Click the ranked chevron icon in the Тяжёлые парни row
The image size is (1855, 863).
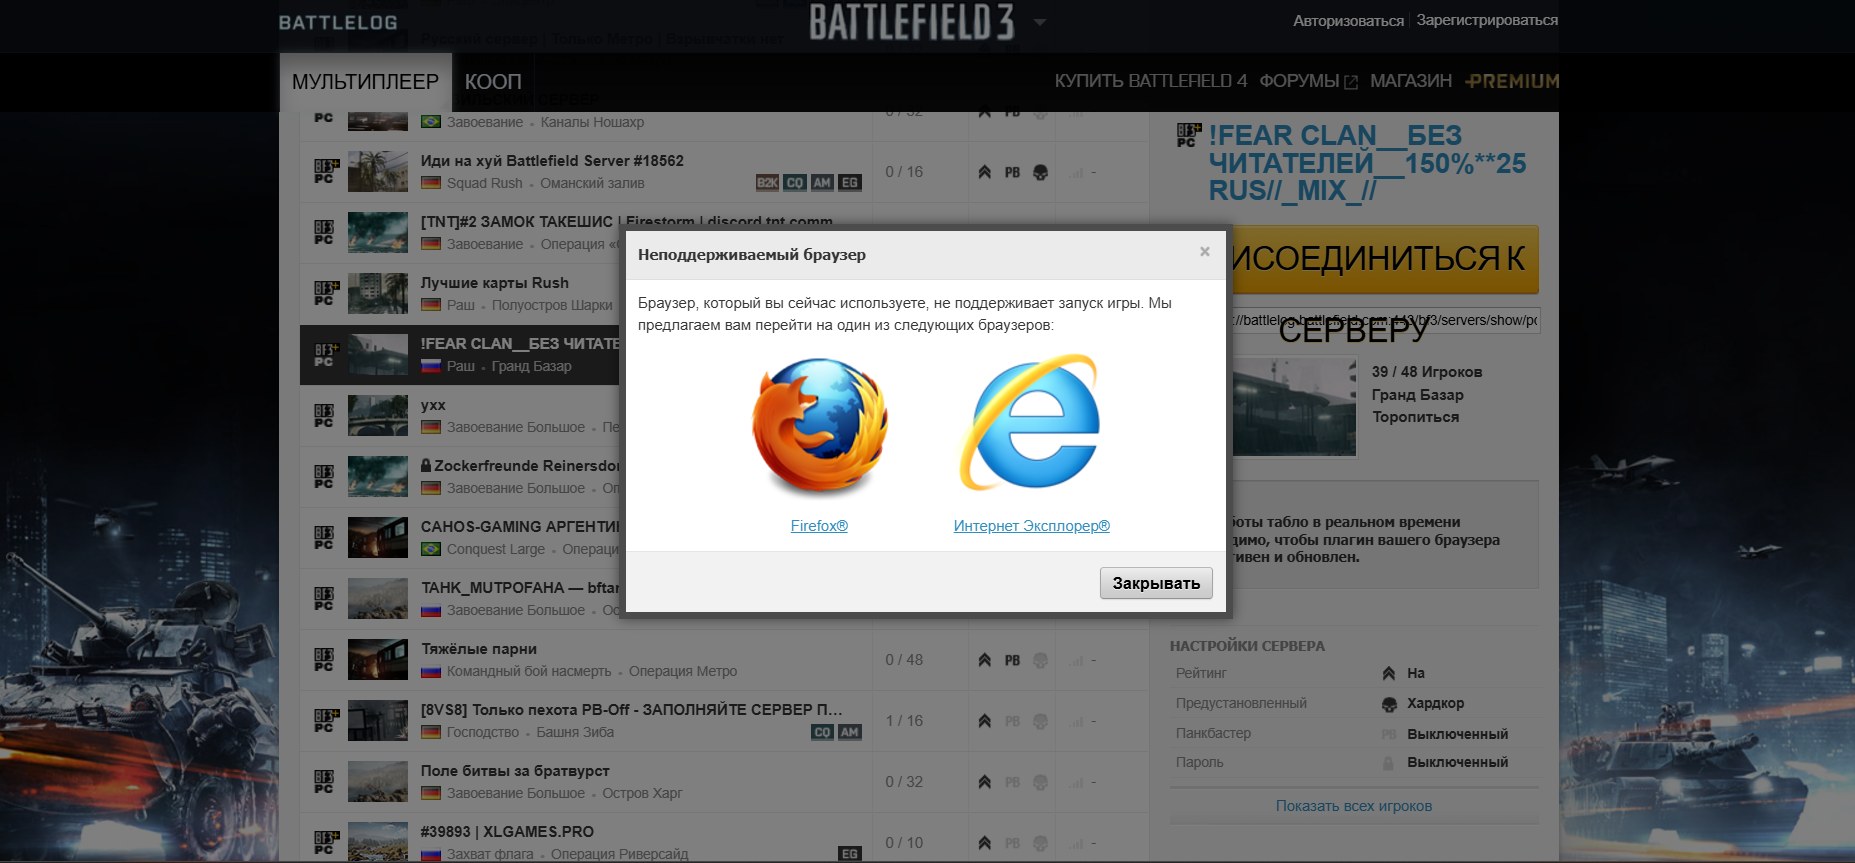[x=985, y=660]
